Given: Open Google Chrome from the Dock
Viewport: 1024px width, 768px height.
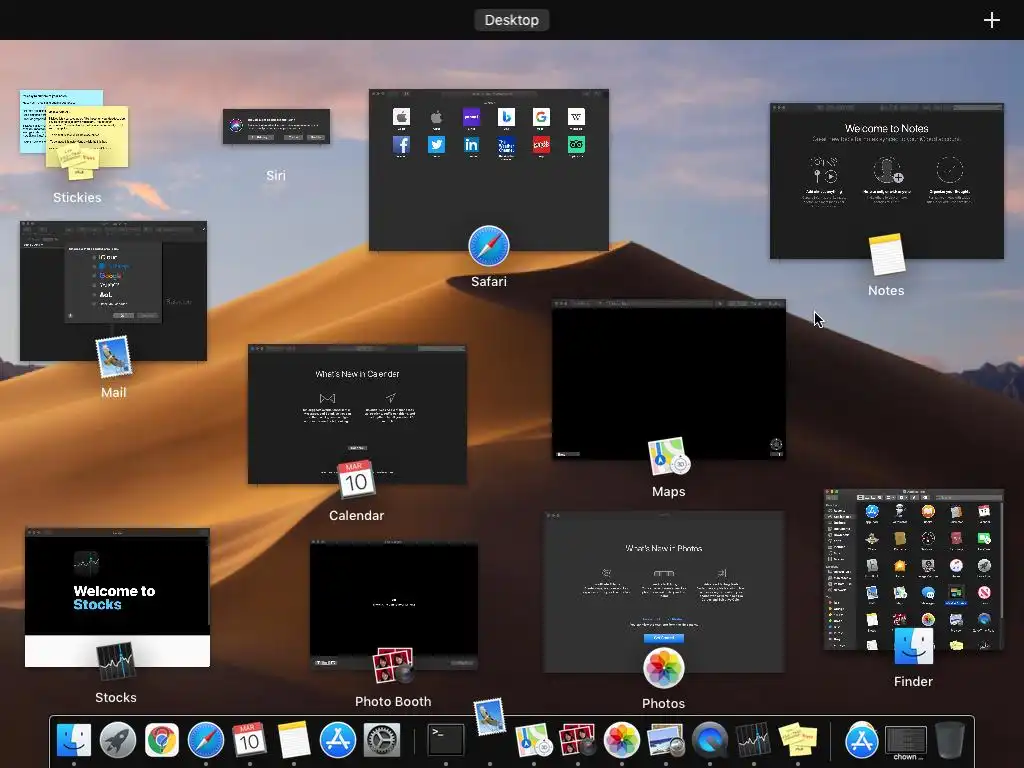Looking at the screenshot, I should pos(161,740).
